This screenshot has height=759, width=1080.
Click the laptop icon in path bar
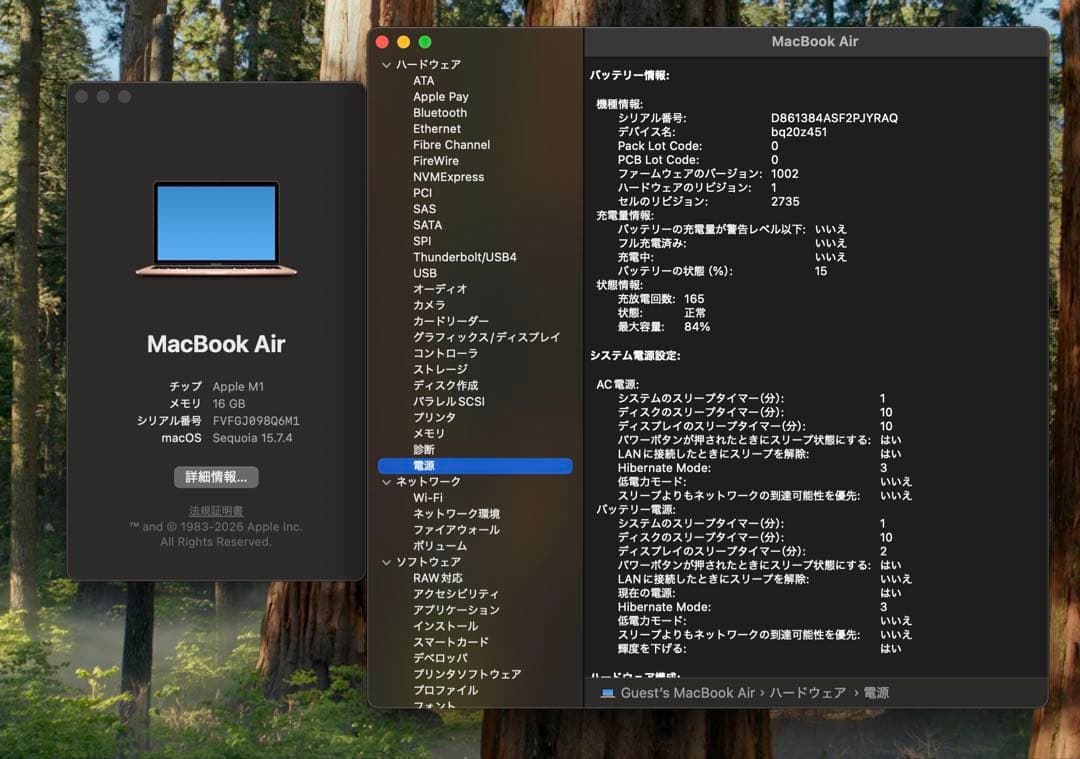[x=608, y=693]
